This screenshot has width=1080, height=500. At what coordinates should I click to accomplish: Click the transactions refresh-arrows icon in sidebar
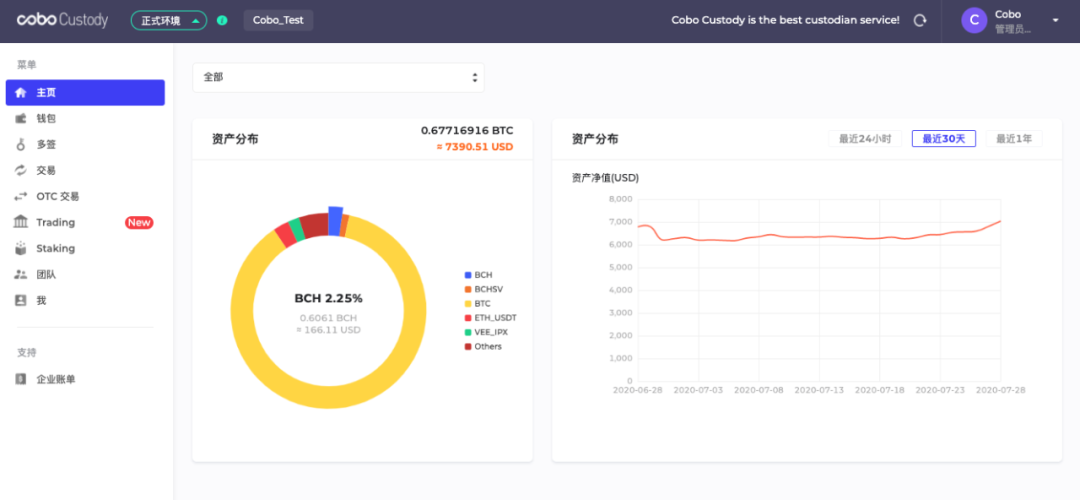click(20, 171)
